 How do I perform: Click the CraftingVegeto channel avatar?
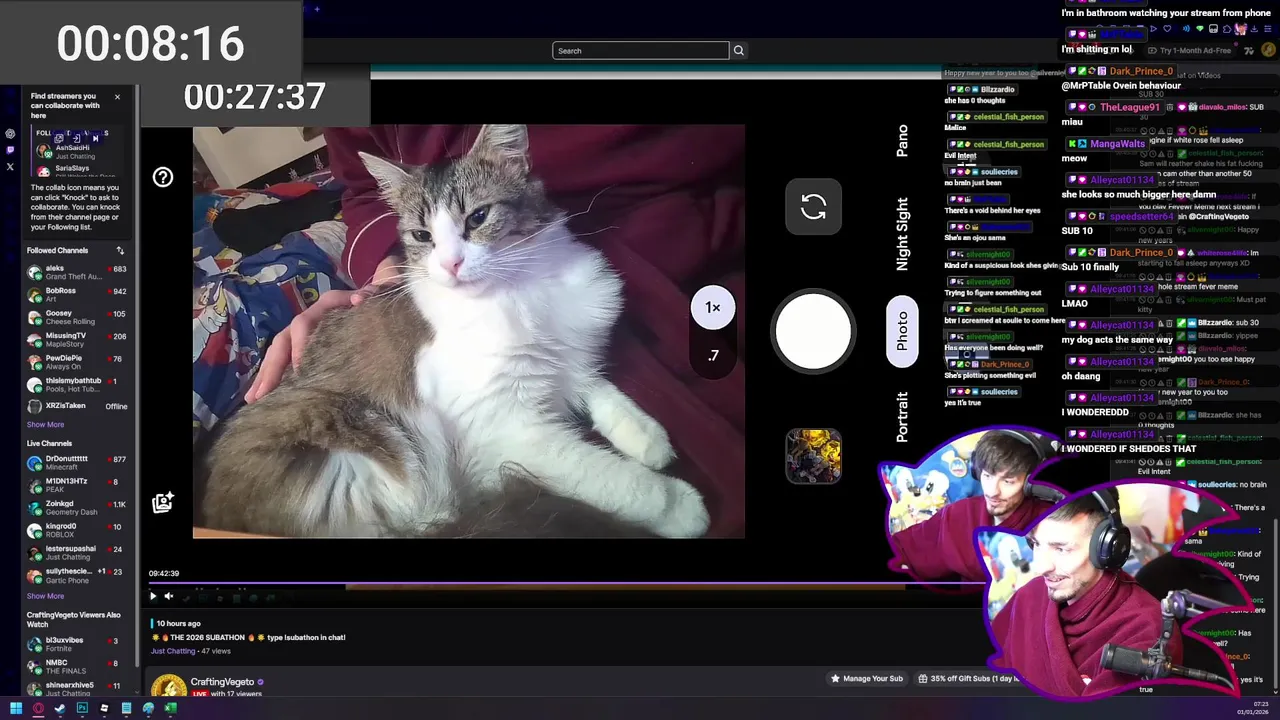[x=169, y=686]
